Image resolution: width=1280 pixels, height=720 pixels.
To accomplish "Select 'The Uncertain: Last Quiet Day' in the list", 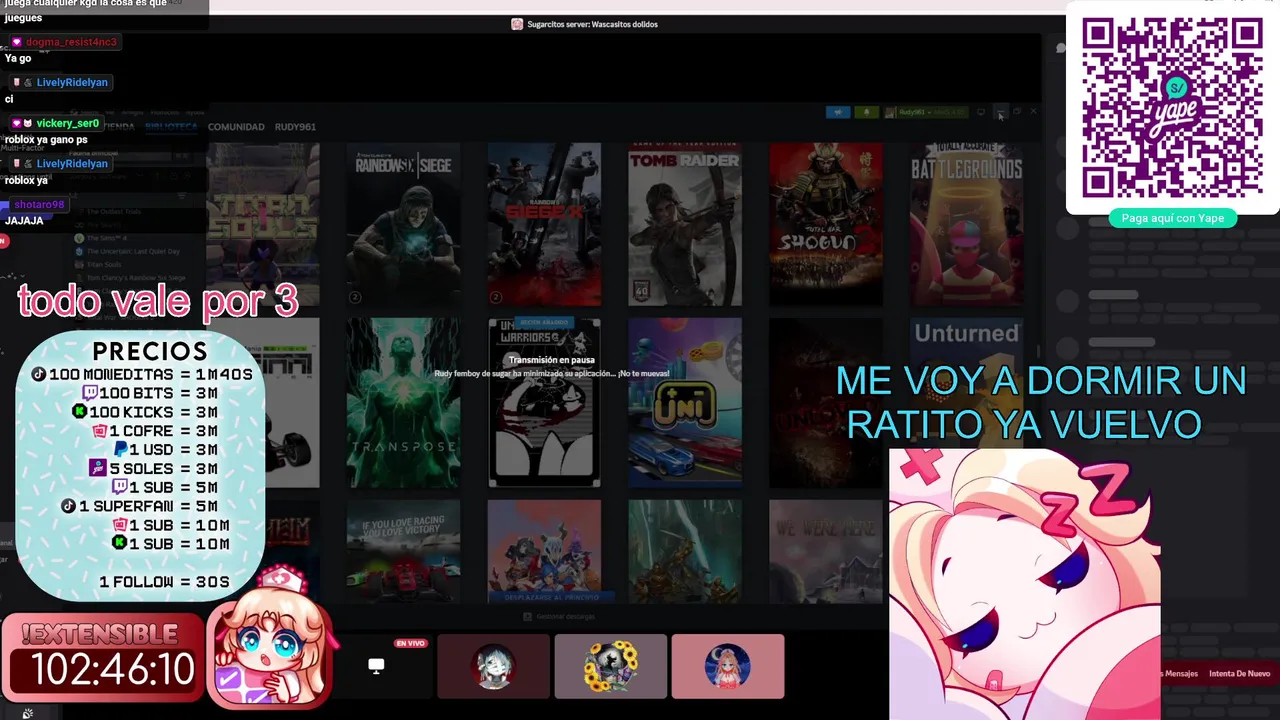I will coord(133,251).
